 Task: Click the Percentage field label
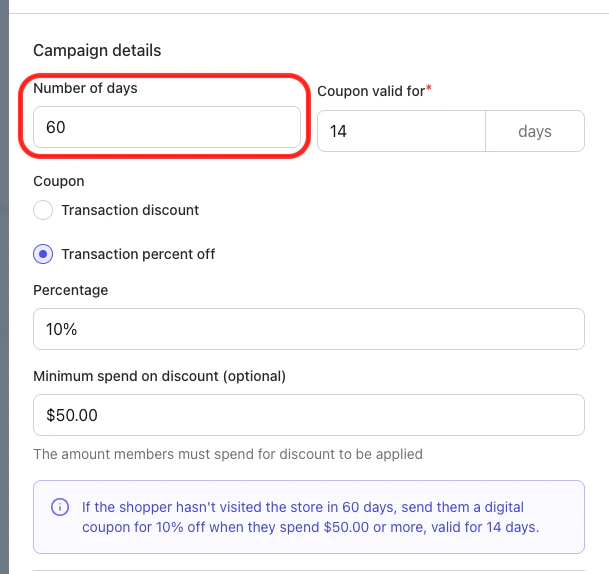pyautogui.click(x=70, y=290)
